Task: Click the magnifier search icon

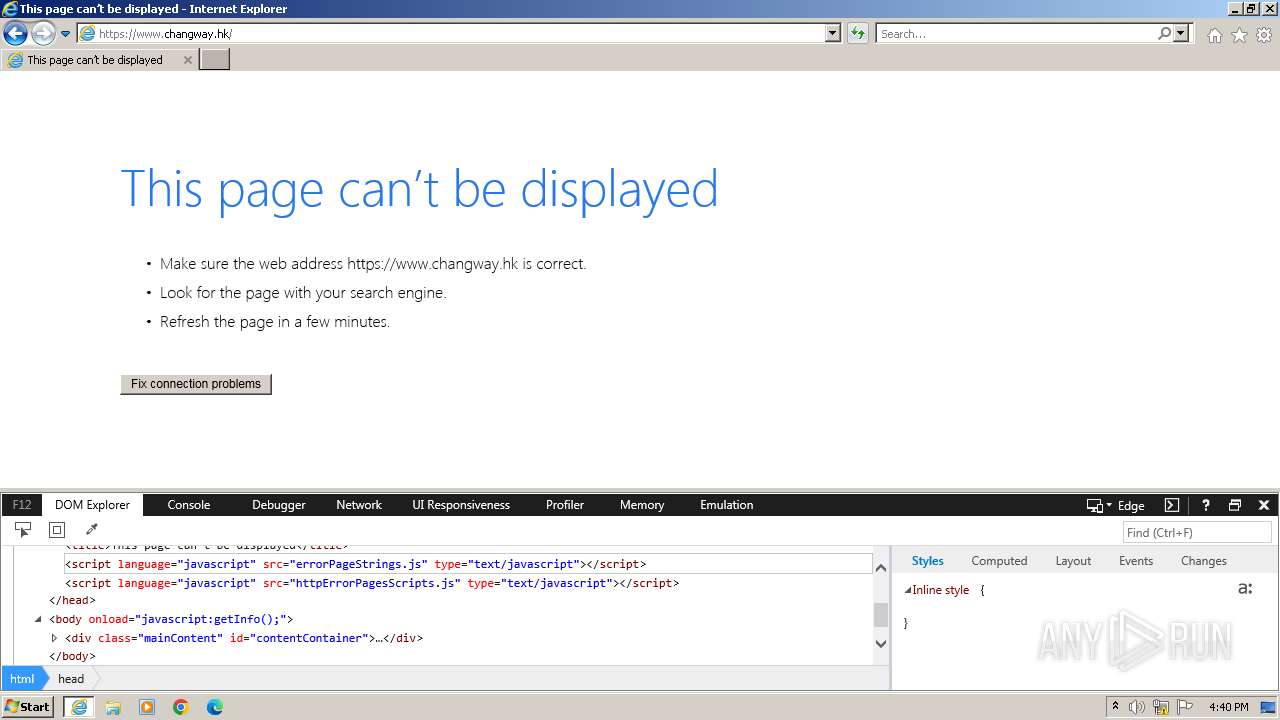Action: click(1164, 33)
